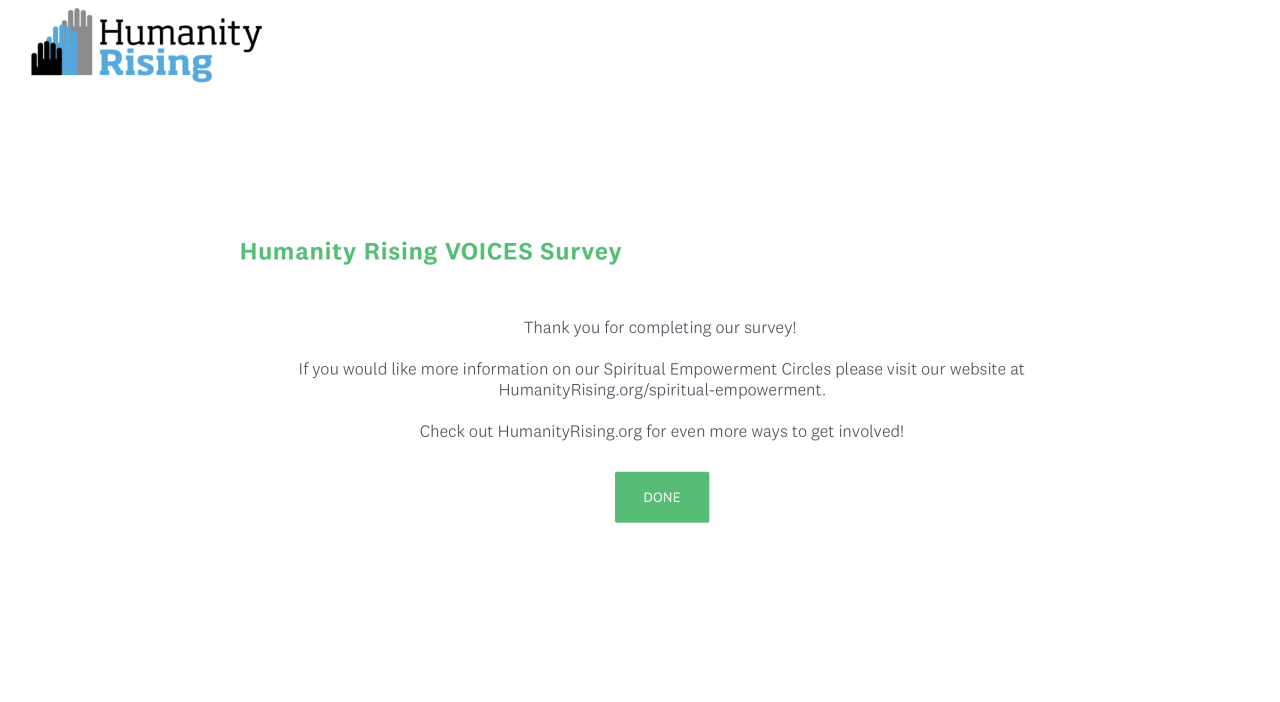Click the black "Humanity" logo wordmark
The width and height of the screenshot is (1280, 702).
(x=180, y=33)
